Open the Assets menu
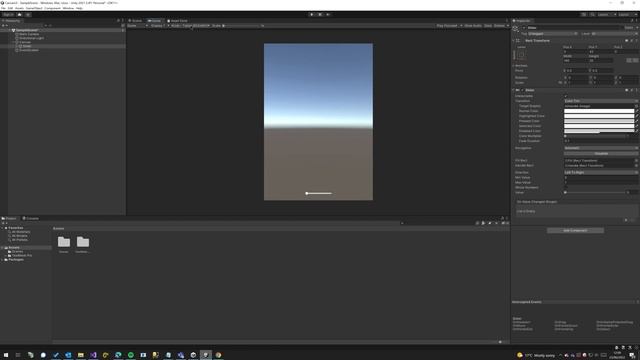The width and height of the screenshot is (640, 360). [x=19, y=8]
